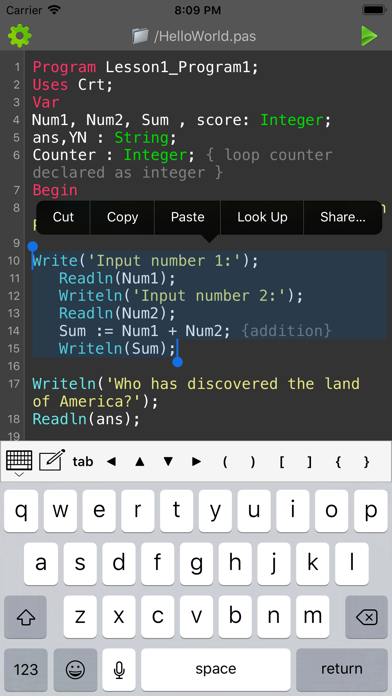Open the Share... option

tap(343, 217)
